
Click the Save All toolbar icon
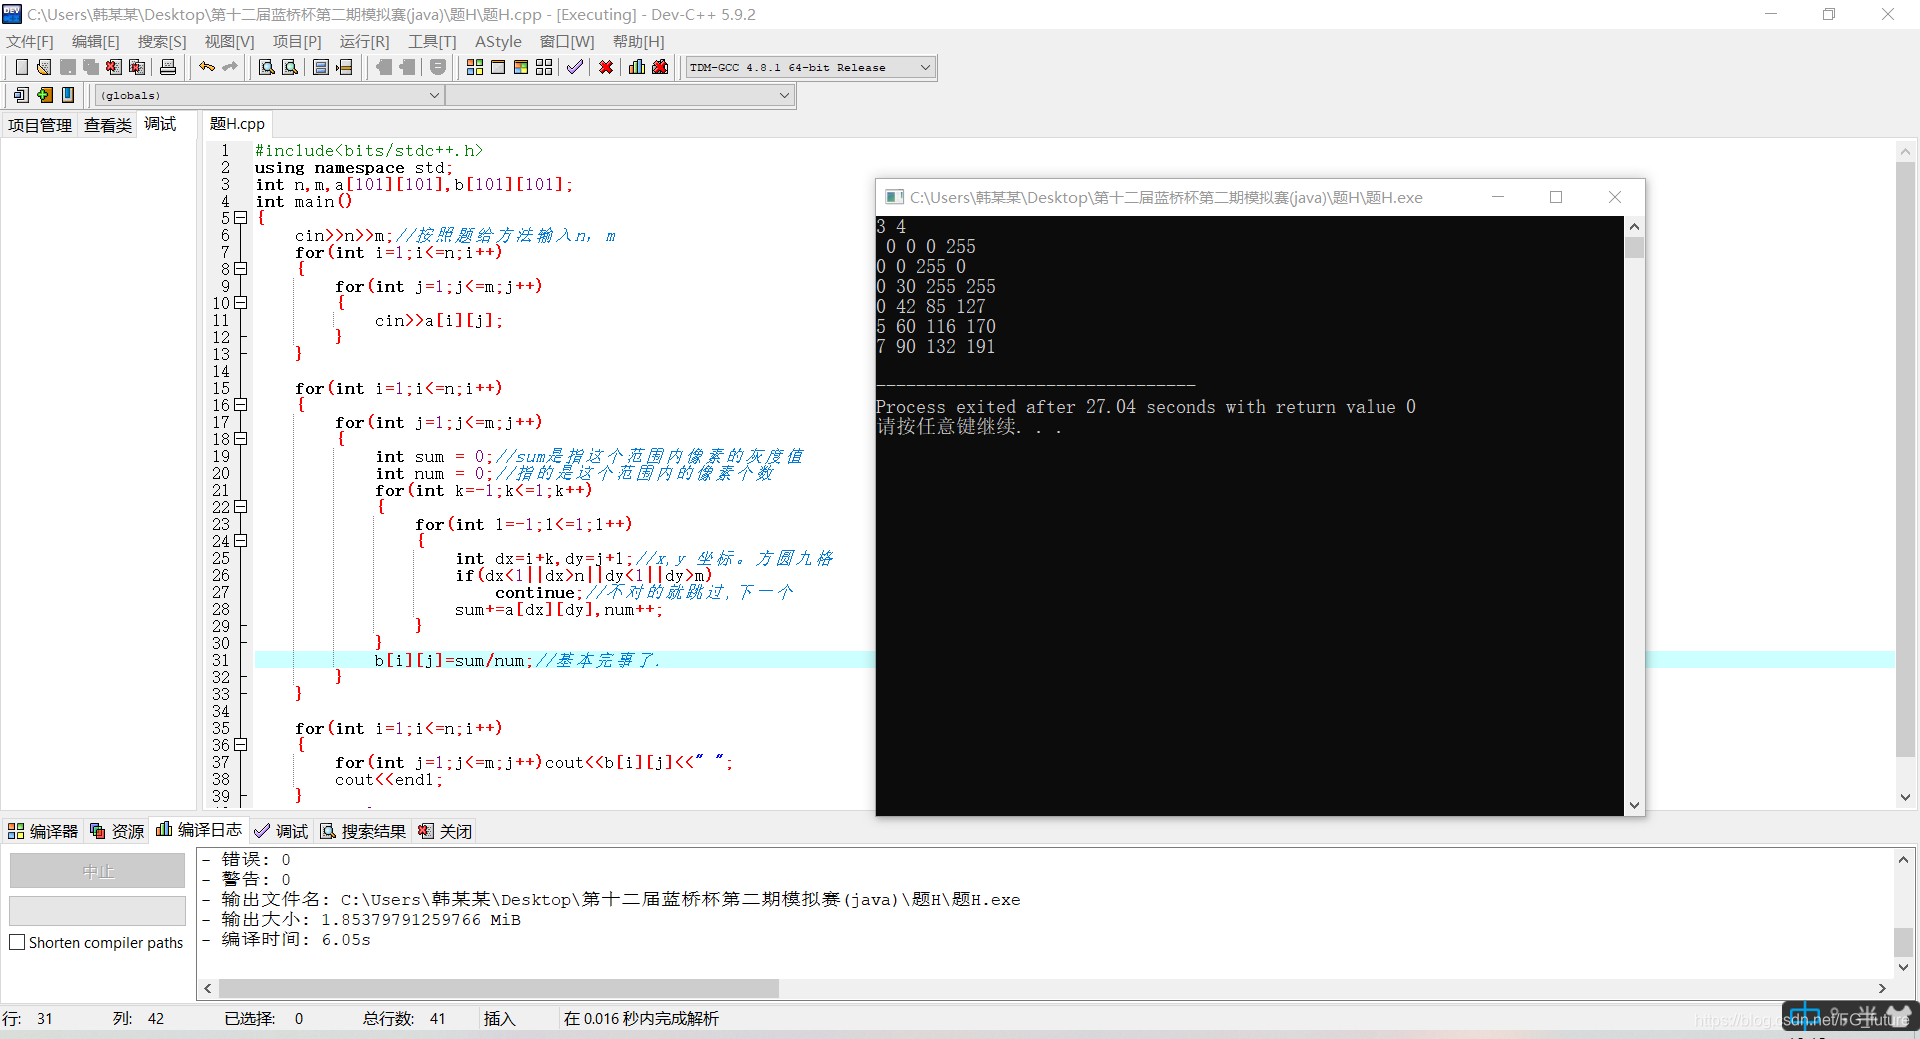[x=91, y=67]
